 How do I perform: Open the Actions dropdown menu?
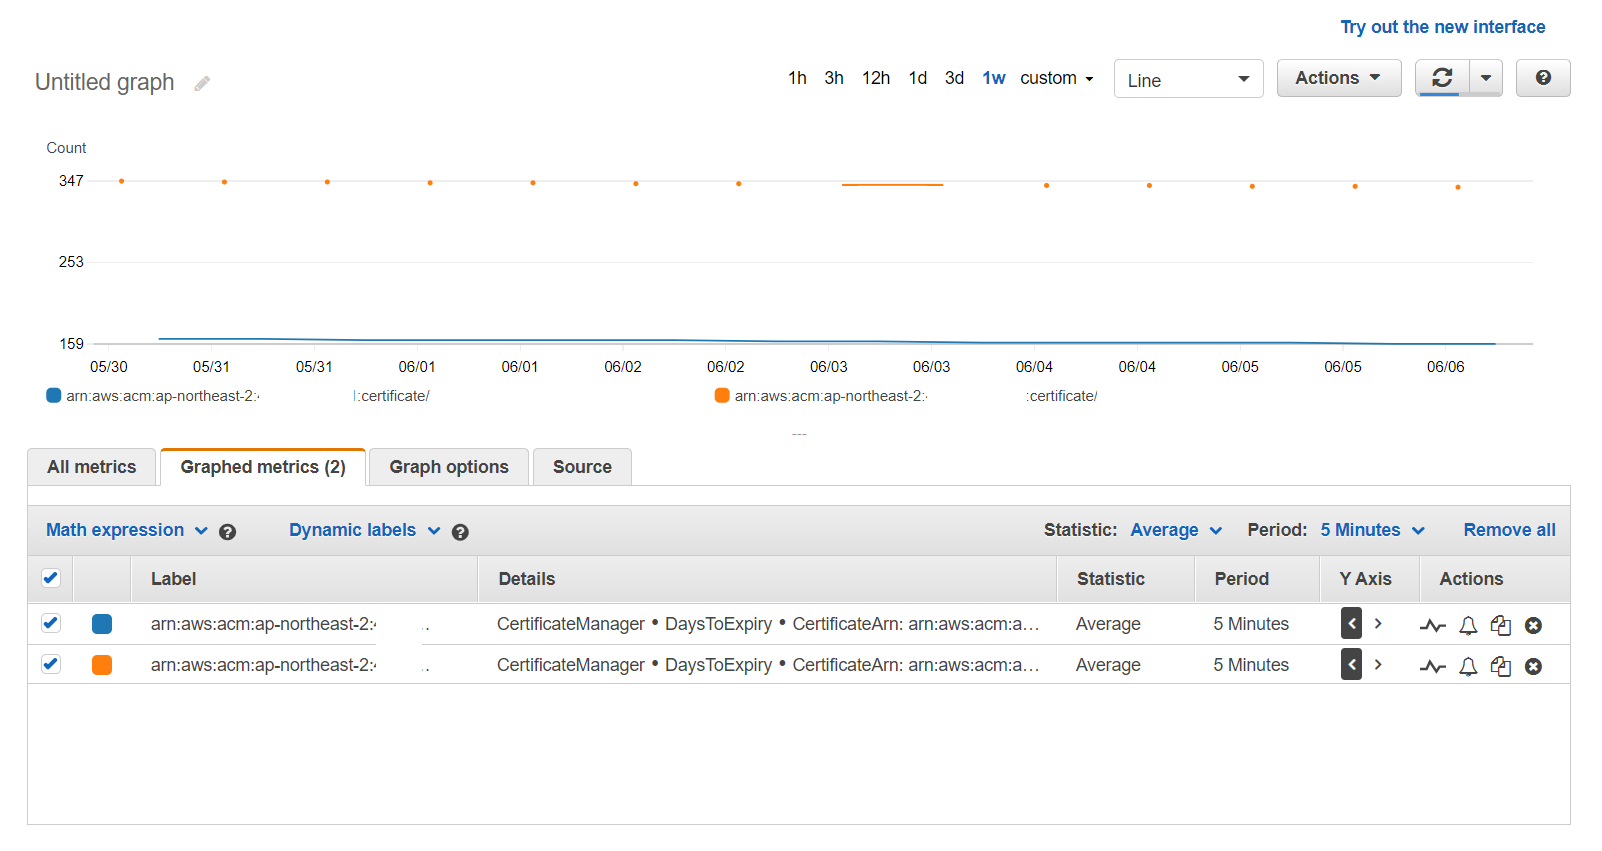tap(1338, 78)
